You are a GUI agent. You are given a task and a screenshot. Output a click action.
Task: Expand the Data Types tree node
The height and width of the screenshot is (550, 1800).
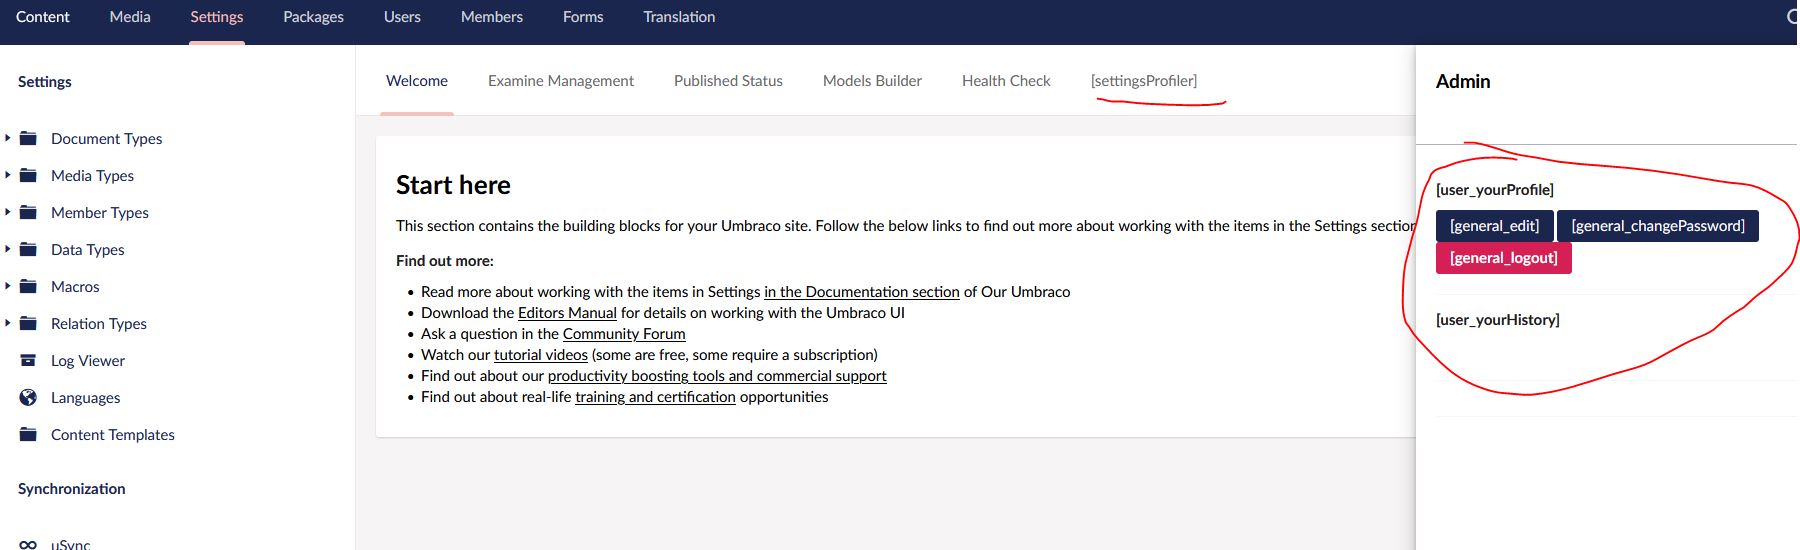click(7, 249)
